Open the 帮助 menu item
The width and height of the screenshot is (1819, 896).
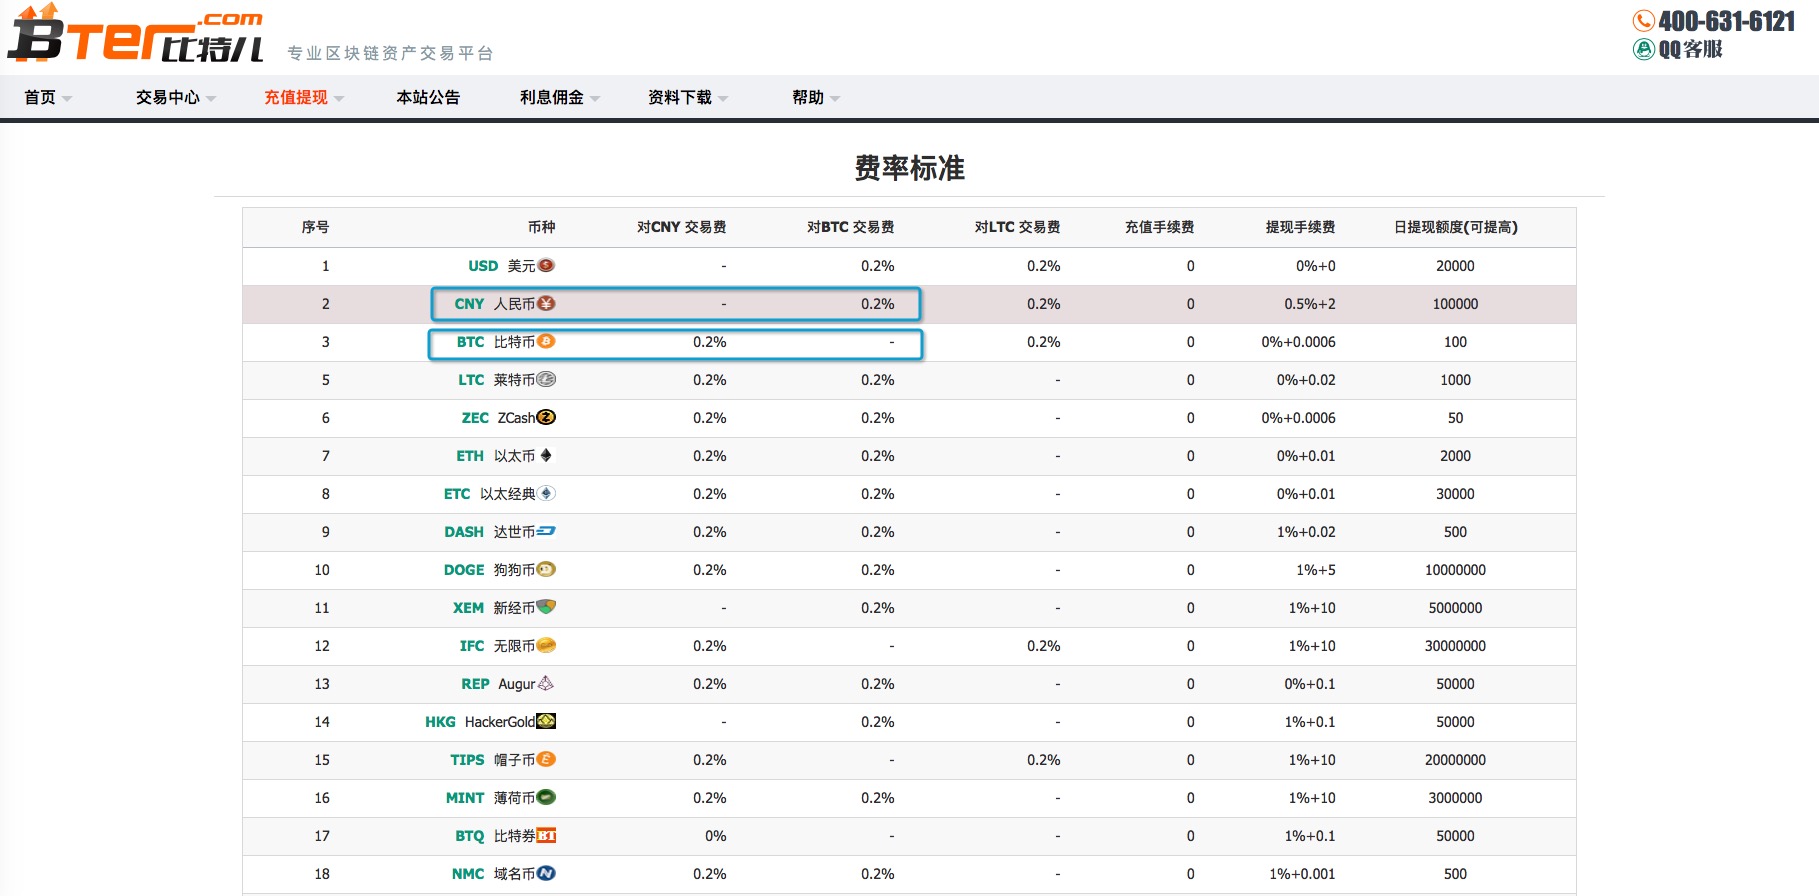tap(808, 97)
